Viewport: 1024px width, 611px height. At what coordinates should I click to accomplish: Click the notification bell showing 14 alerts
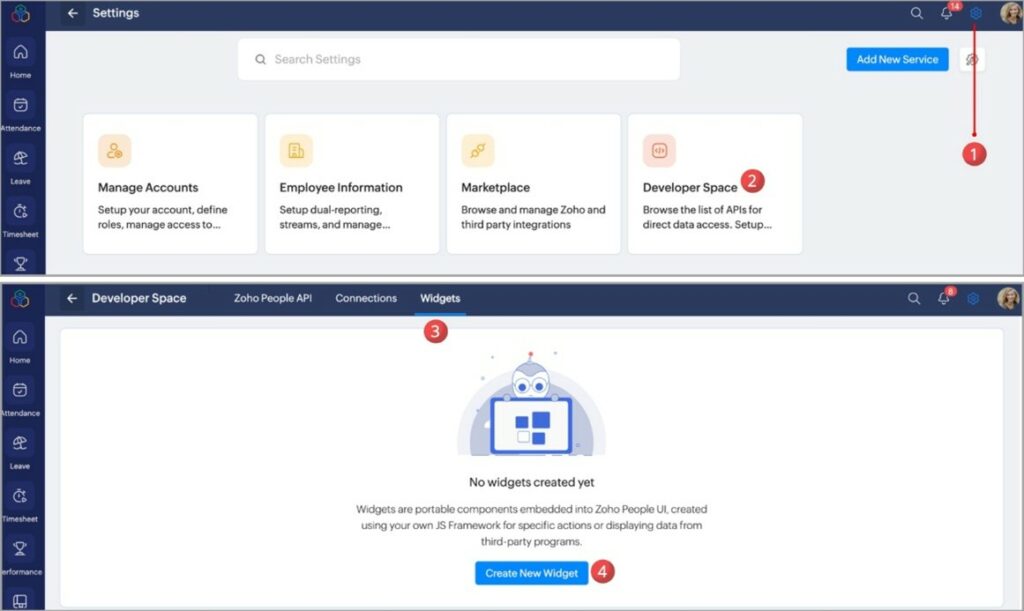[x=946, y=14]
